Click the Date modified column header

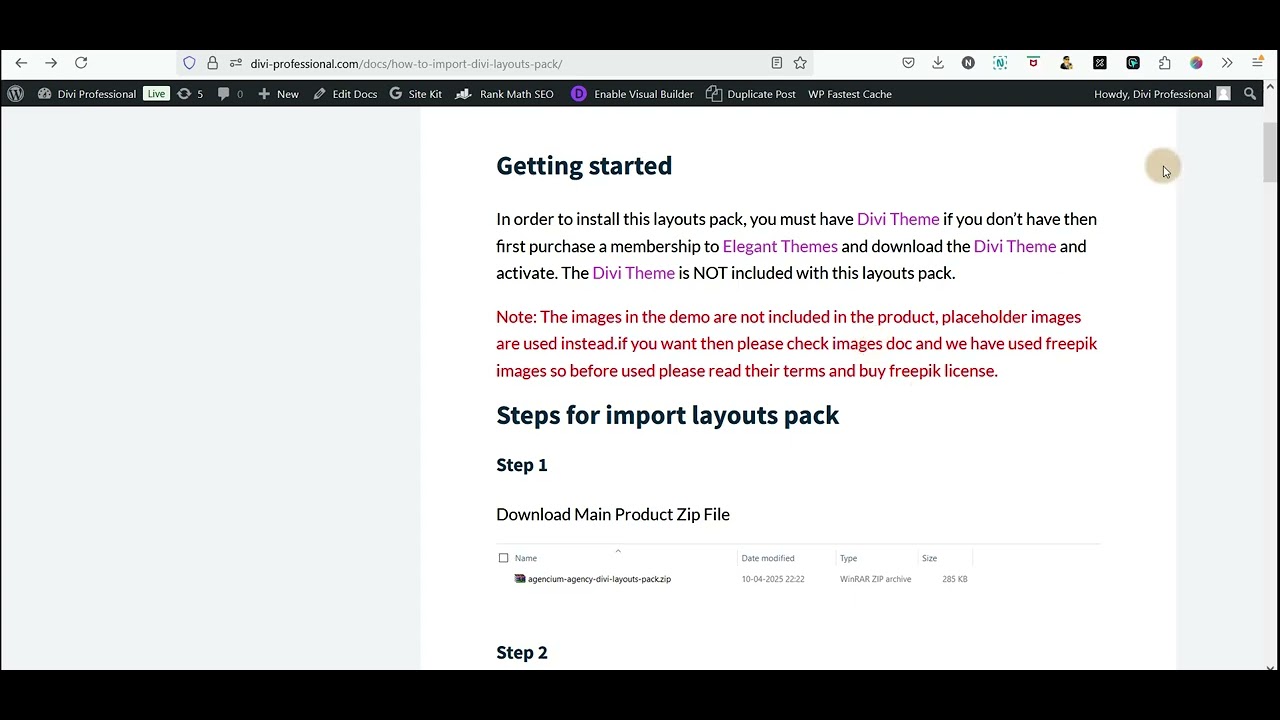pyautogui.click(x=768, y=558)
